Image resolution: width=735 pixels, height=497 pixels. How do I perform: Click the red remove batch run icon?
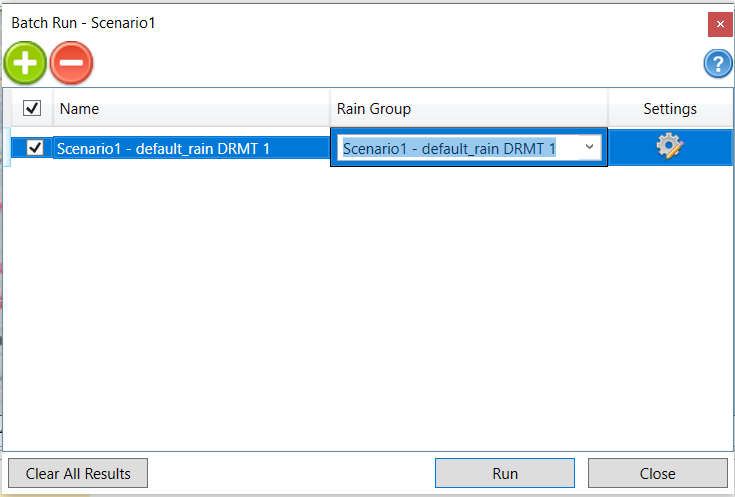coord(71,62)
